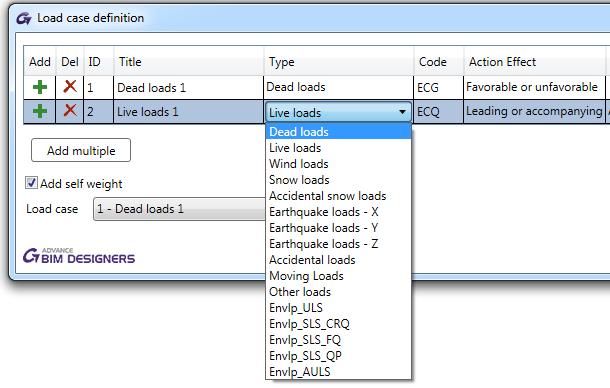Delete the Live loads 1 load case
Screen dimensions: 610x388
tap(70, 111)
